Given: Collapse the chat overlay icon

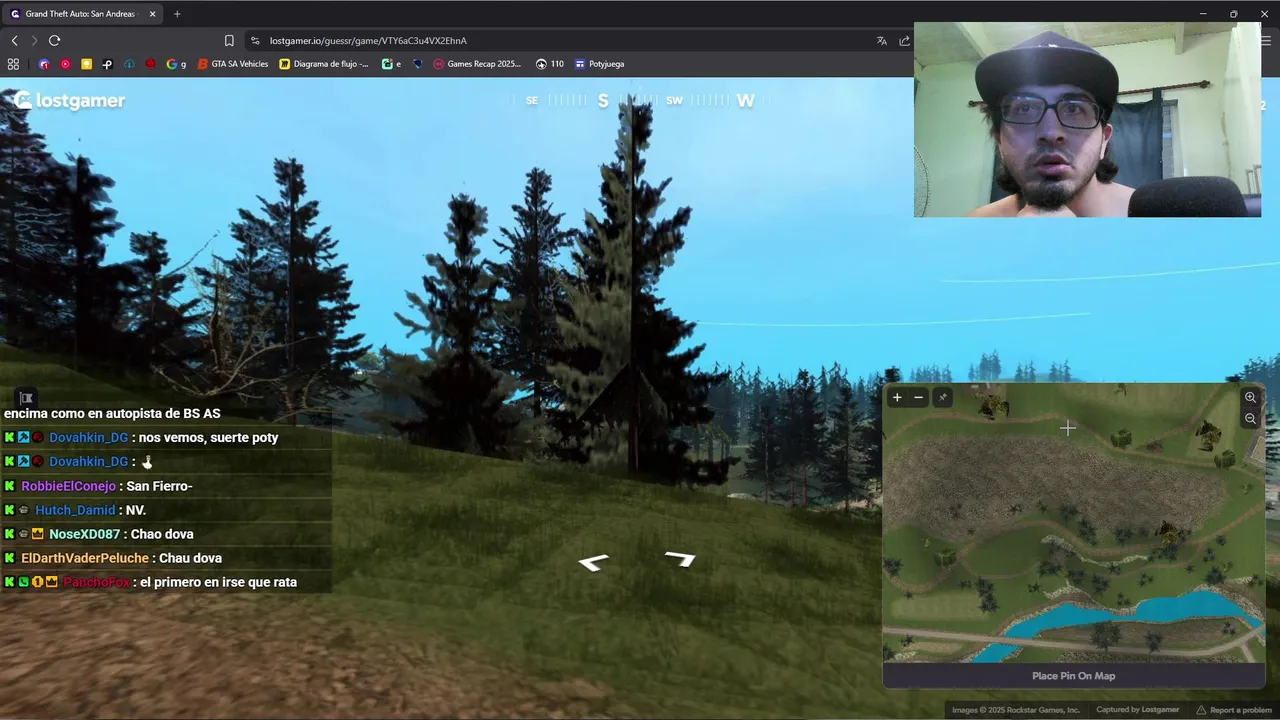Looking at the screenshot, I should pyautogui.click(x=26, y=398).
